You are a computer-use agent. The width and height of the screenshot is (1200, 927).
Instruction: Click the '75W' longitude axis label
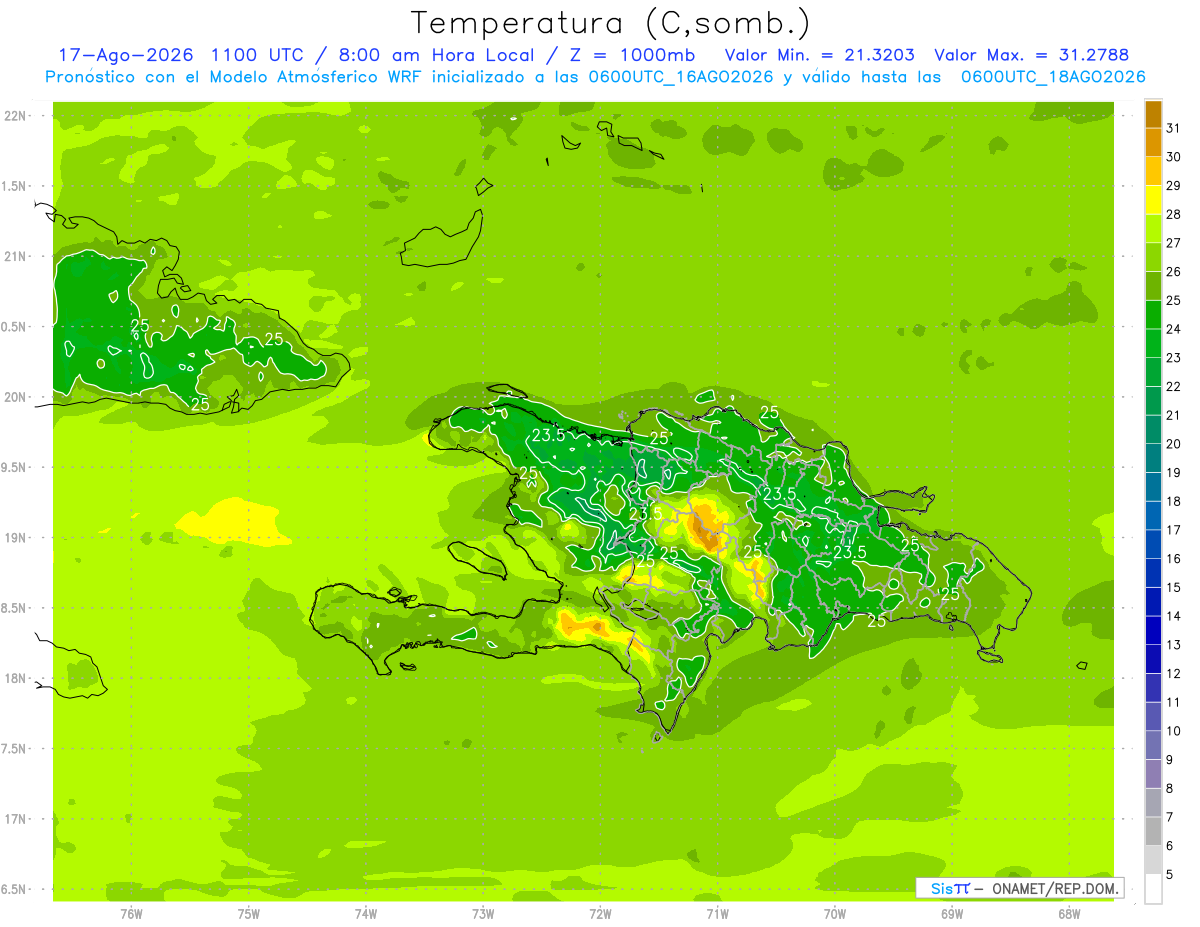click(x=249, y=913)
